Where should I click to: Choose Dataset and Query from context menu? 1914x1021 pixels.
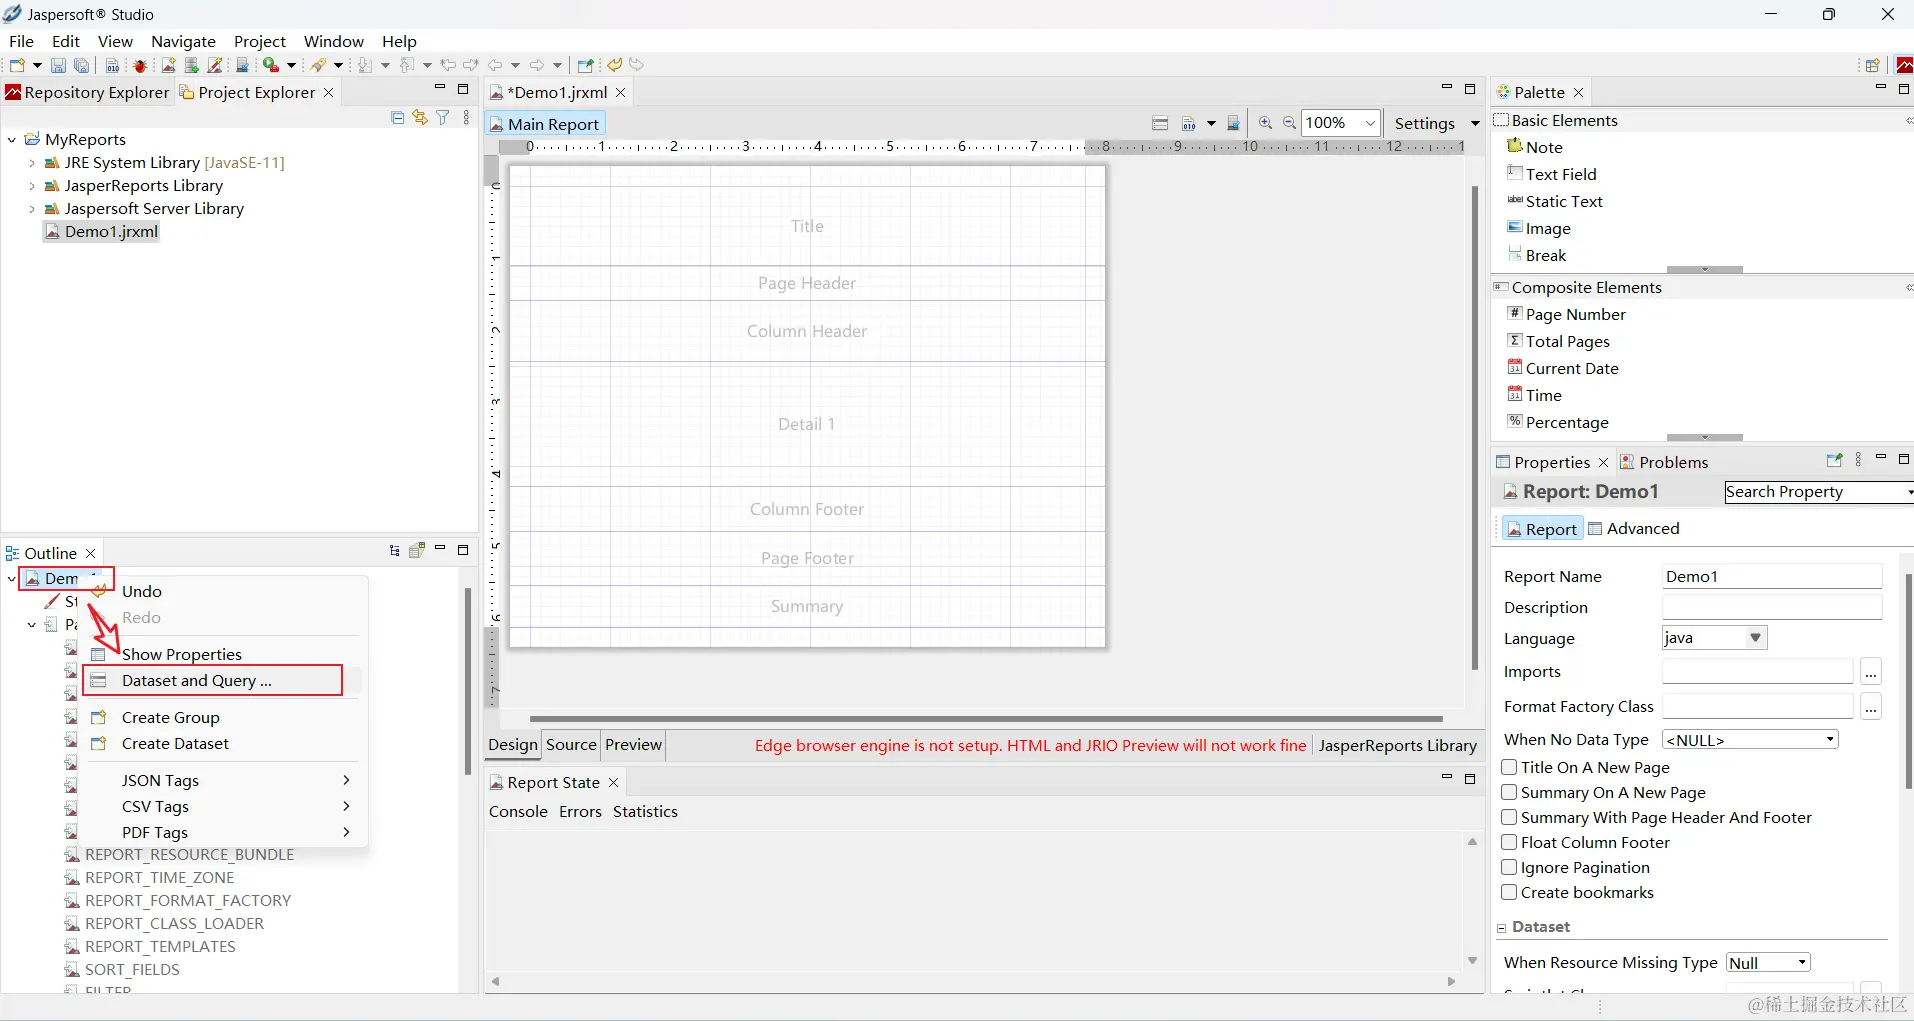[213, 681]
